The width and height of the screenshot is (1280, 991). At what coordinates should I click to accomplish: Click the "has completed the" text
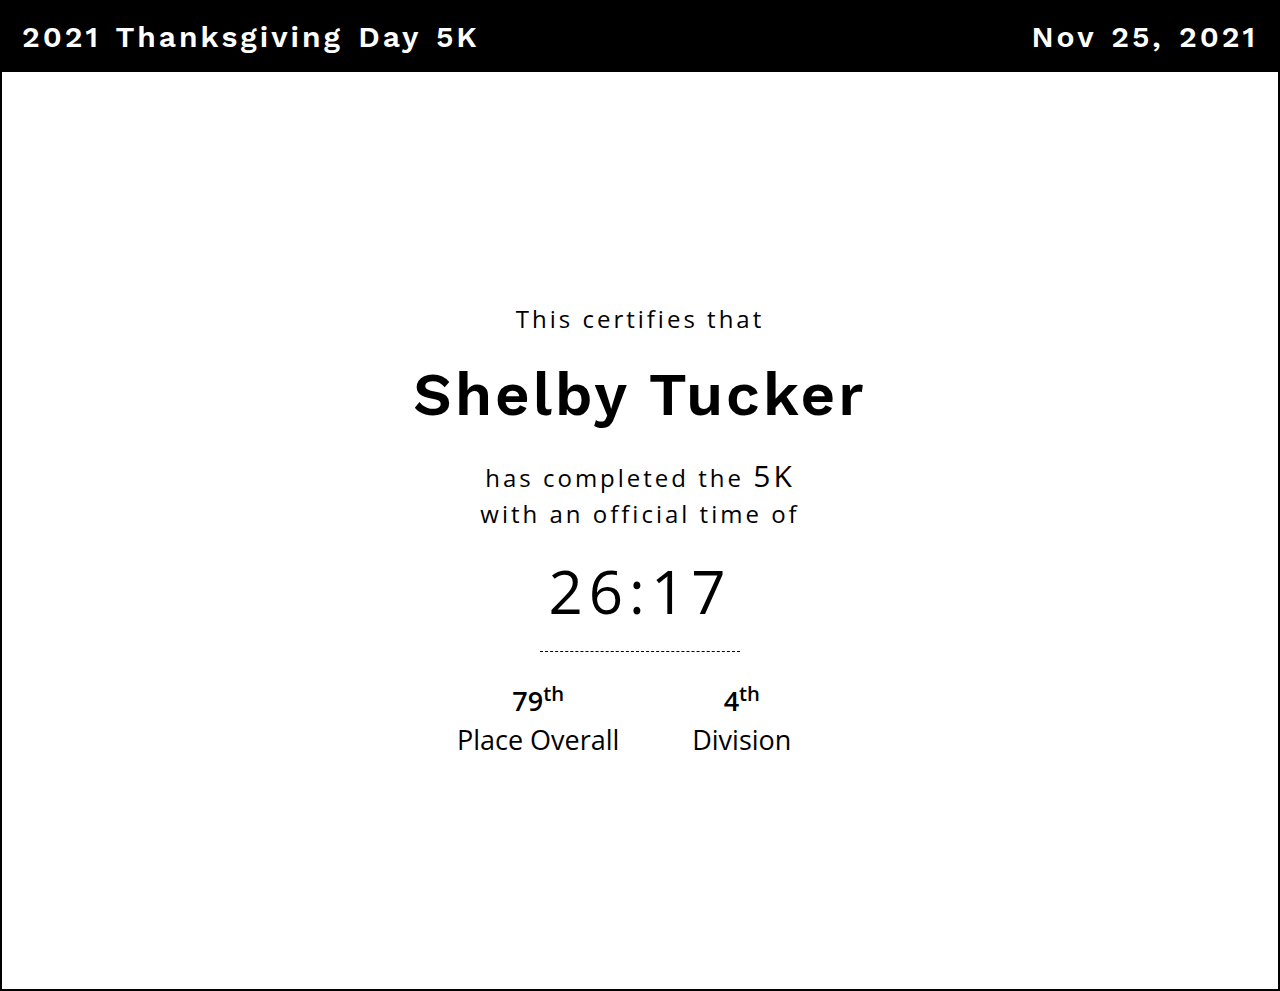click(613, 479)
